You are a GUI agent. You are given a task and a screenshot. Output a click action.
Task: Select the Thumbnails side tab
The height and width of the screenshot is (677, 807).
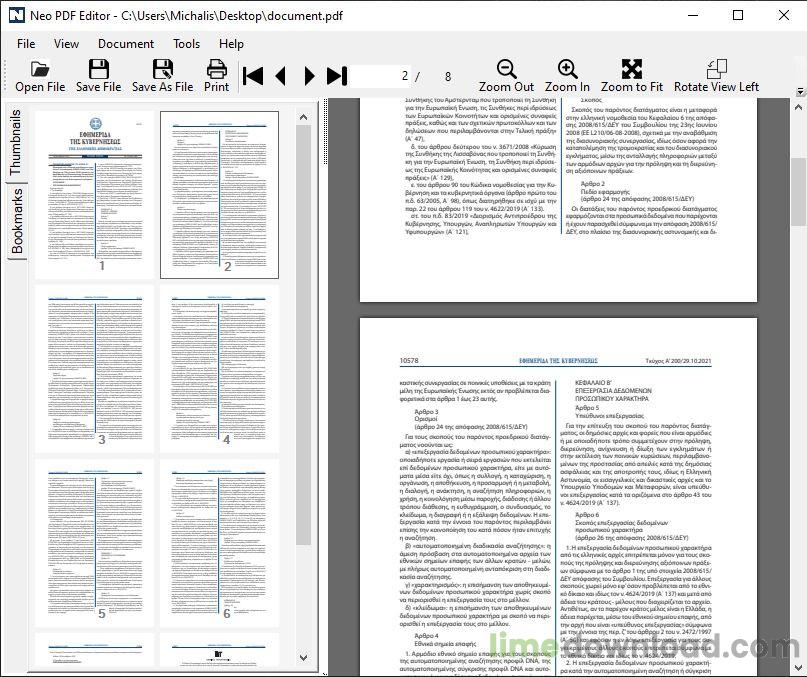pos(16,142)
